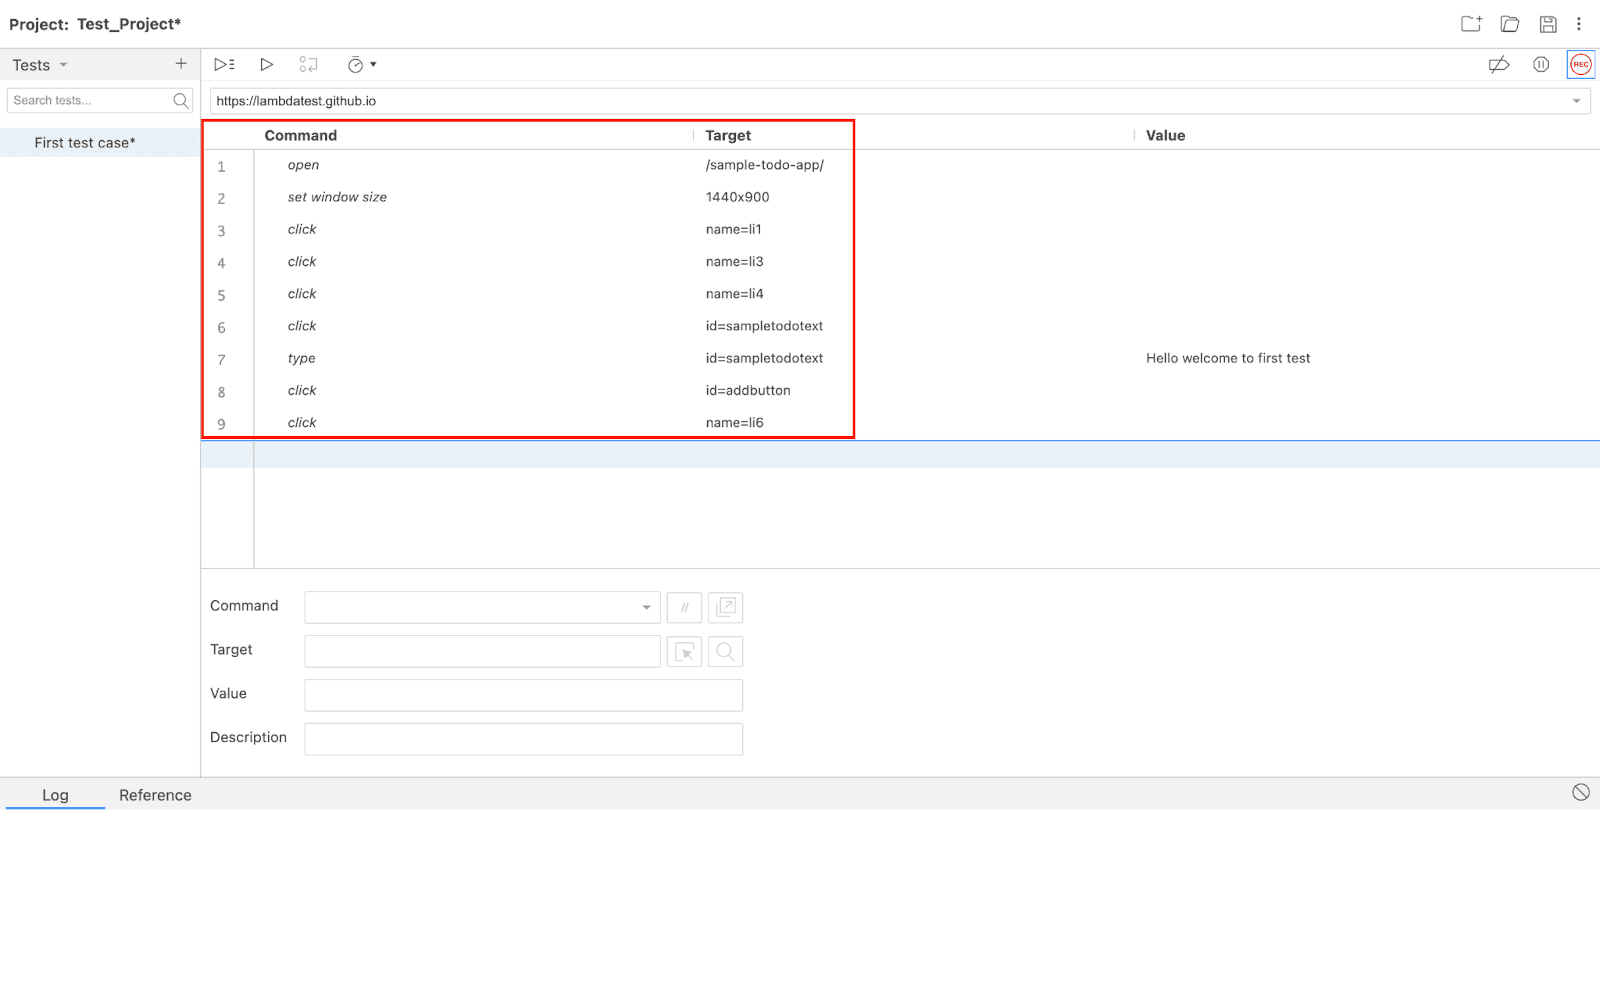Image resolution: width=1600 pixels, height=1000 pixels.
Task: Select target element in the page
Action: tap(684, 651)
